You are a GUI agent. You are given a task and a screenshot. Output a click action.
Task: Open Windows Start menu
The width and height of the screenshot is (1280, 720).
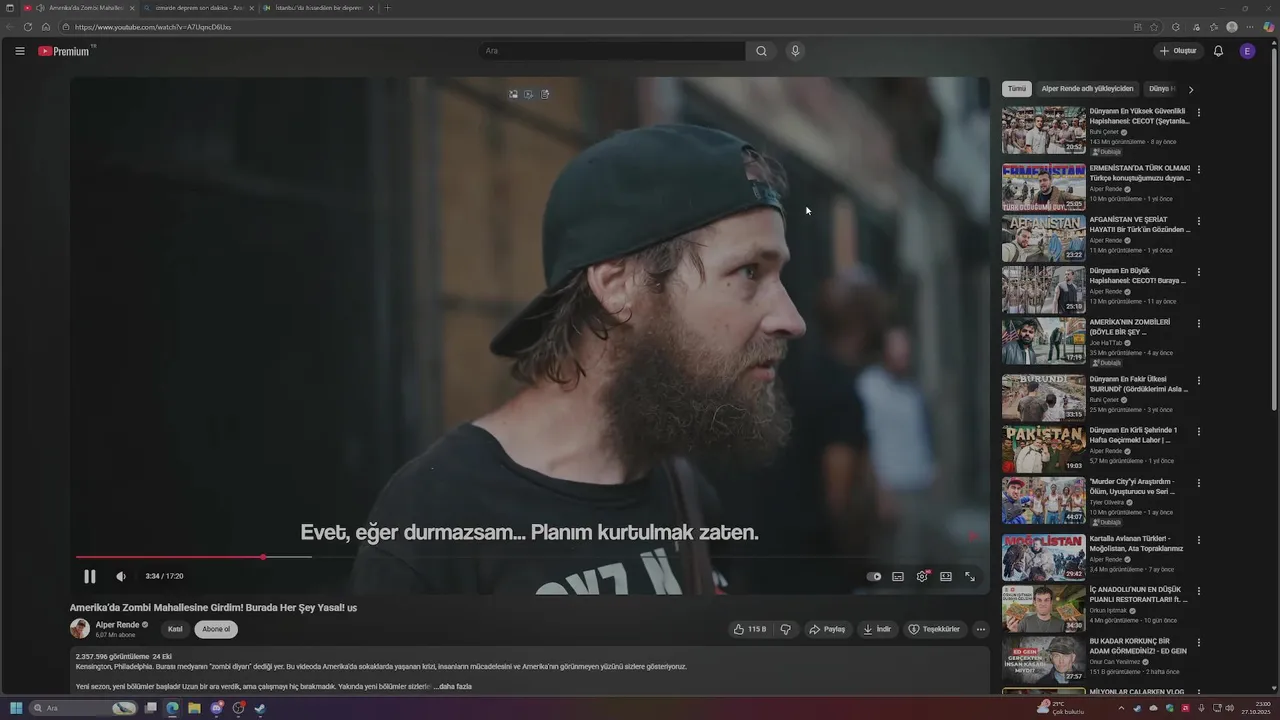(16, 708)
